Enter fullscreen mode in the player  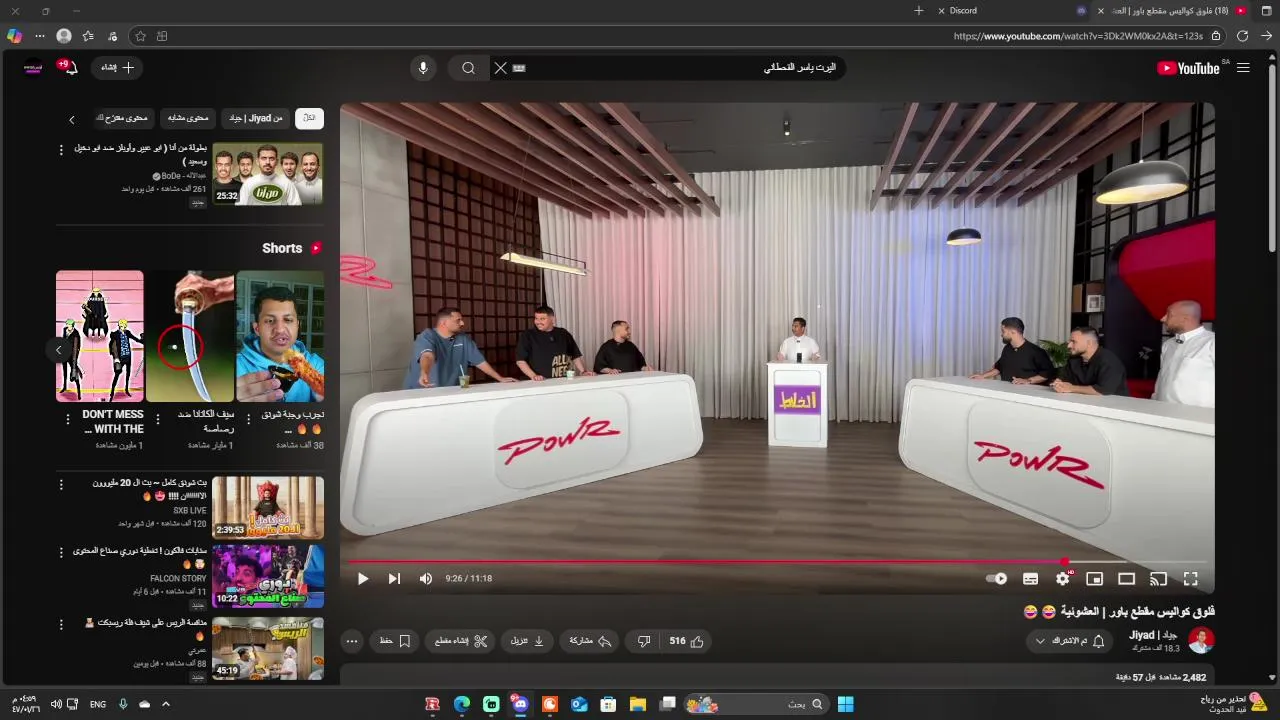click(1190, 578)
